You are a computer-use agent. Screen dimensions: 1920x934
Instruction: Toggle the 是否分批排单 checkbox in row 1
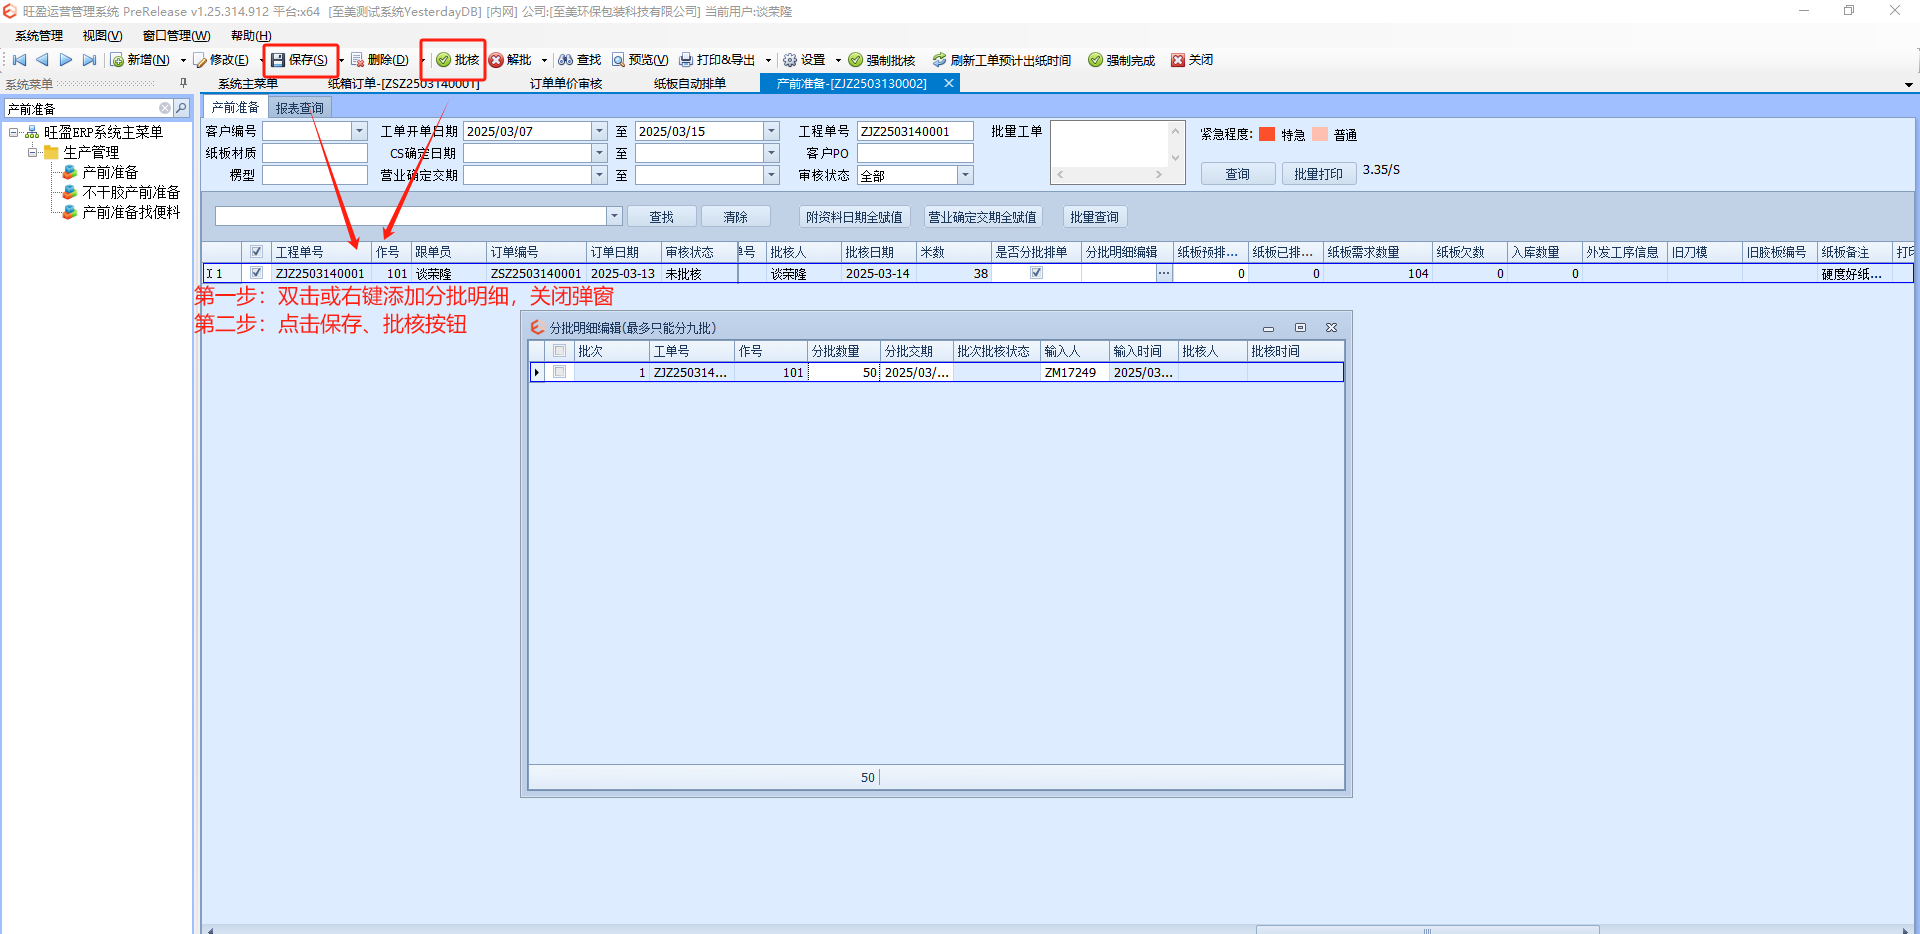point(1037,273)
